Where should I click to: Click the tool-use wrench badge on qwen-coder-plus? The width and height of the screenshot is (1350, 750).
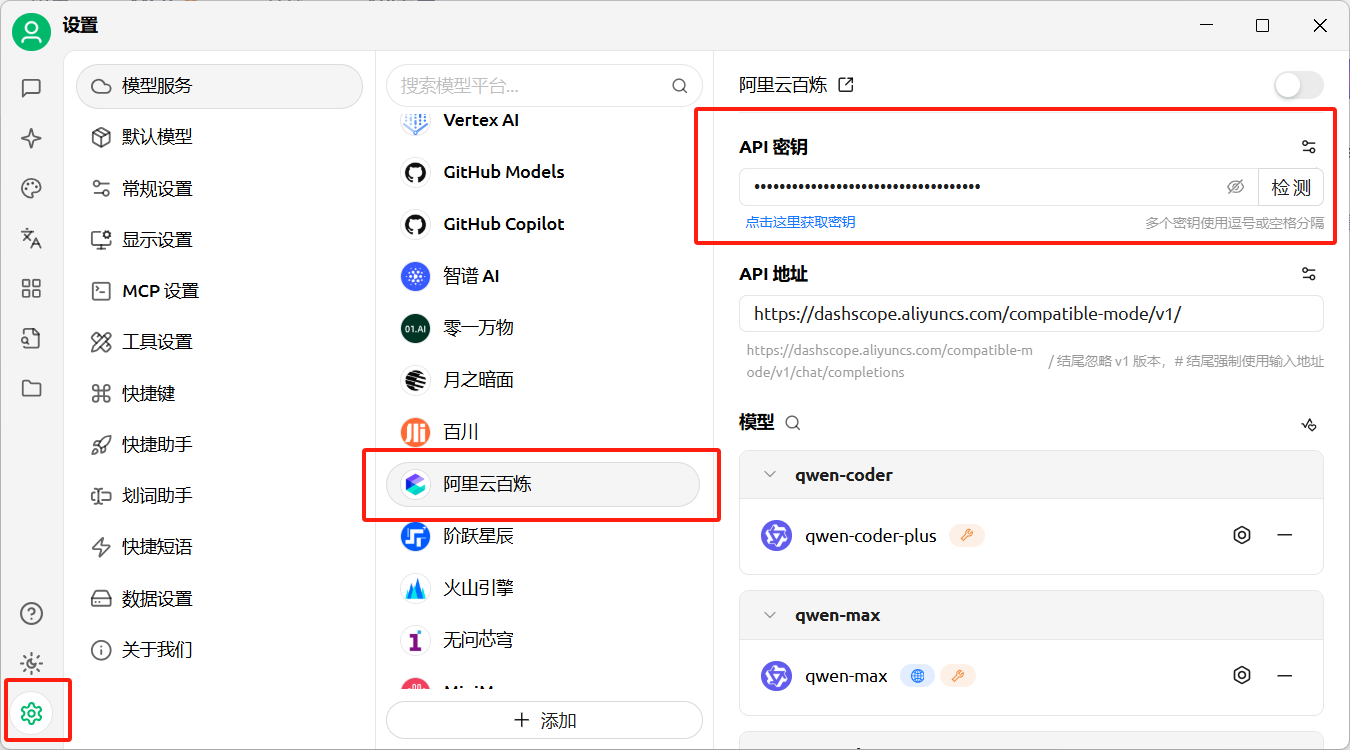966,535
